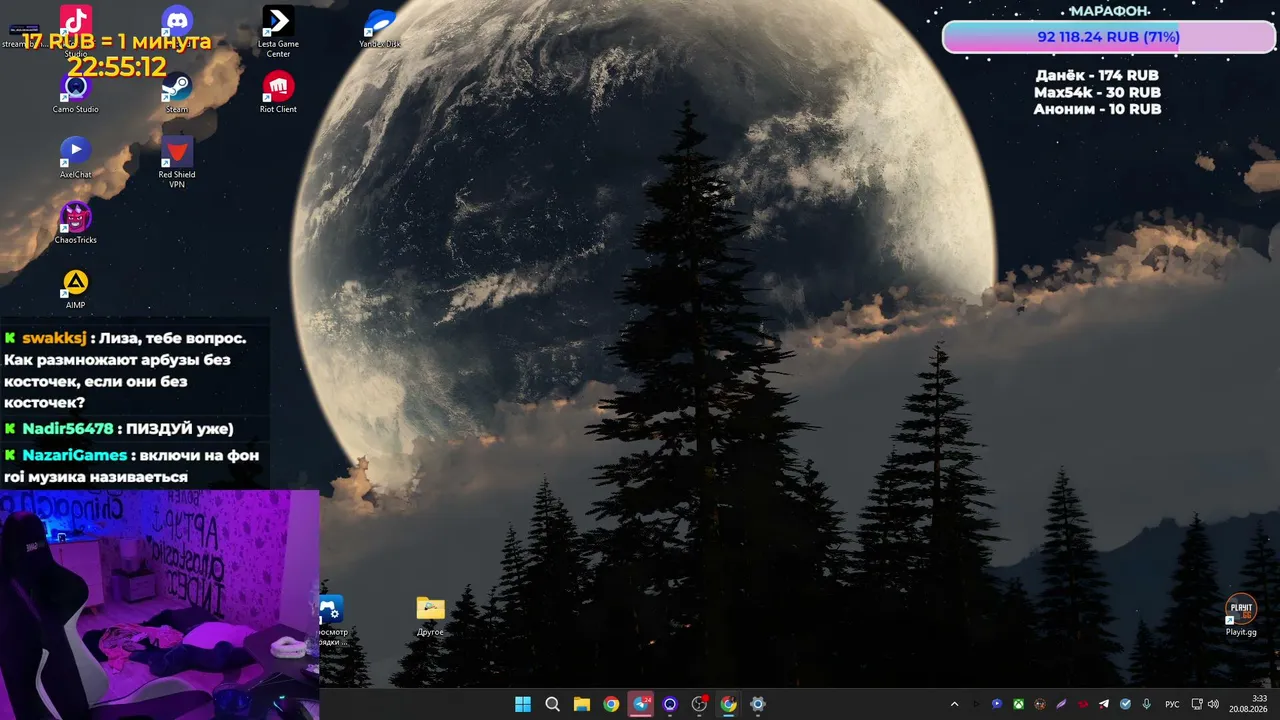The height and width of the screenshot is (720, 1280).
Task: Click the blue checkmark tray icon
Action: (1125, 704)
